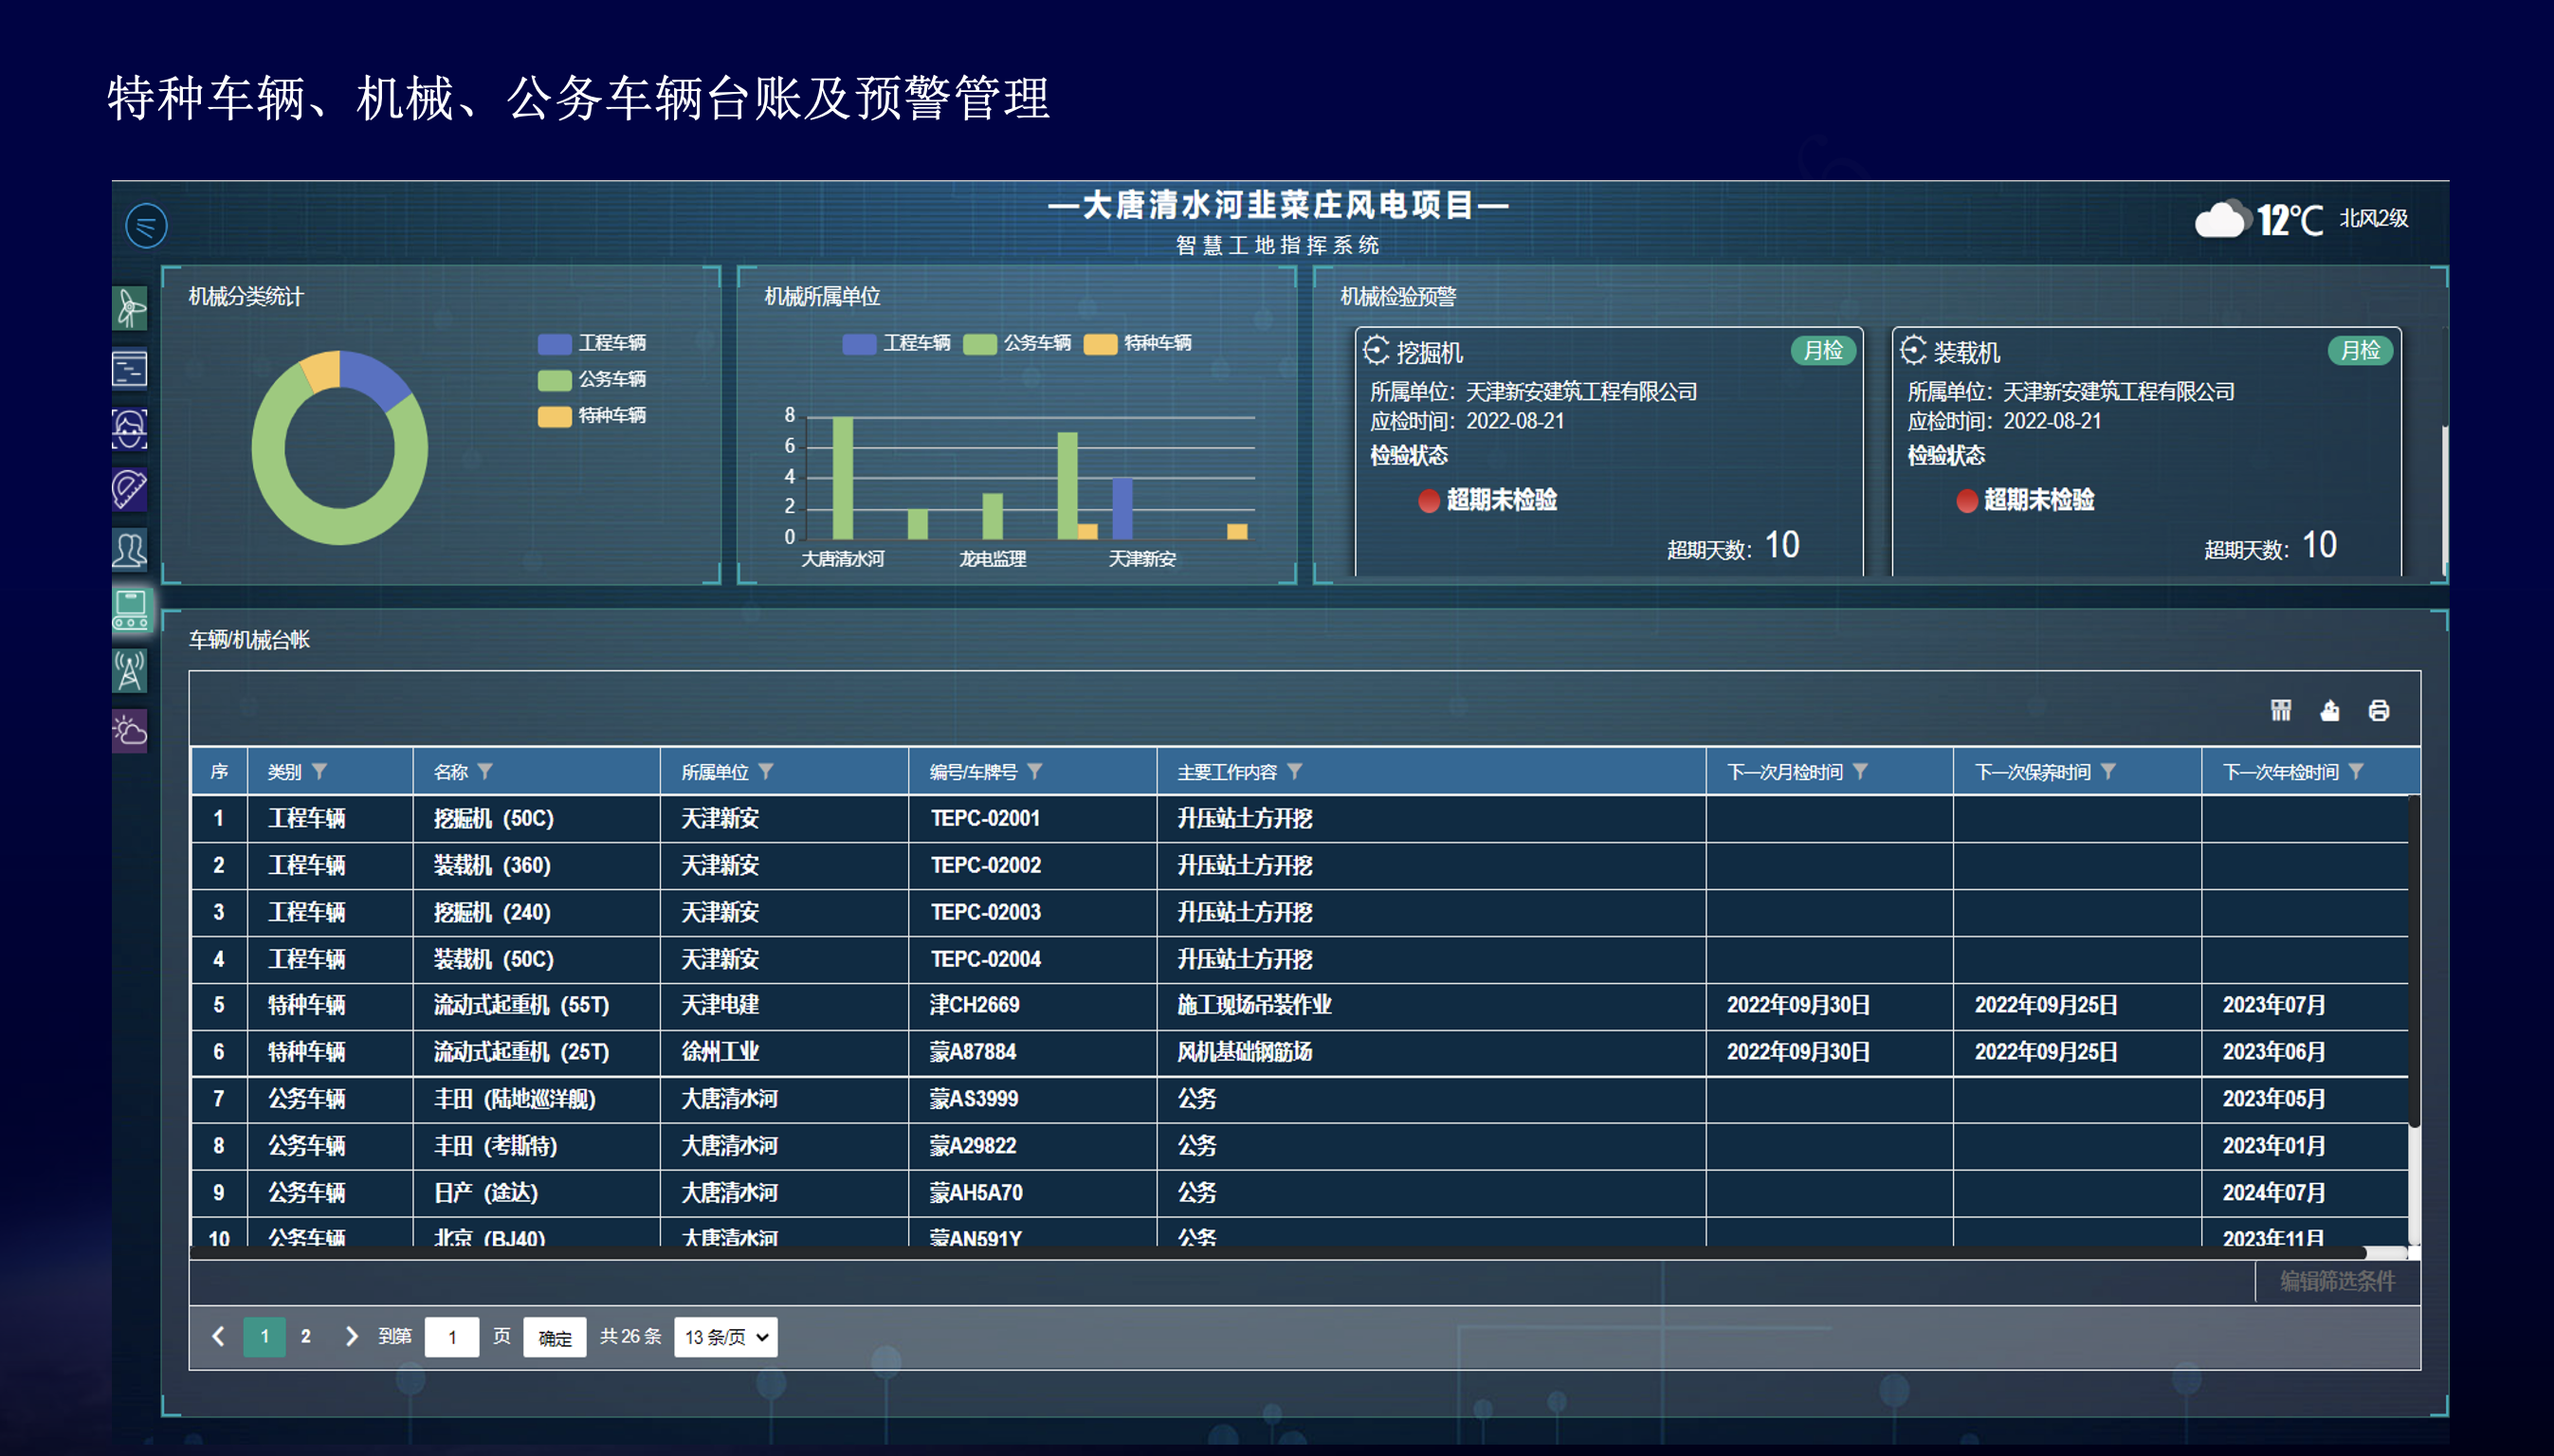The width and height of the screenshot is (2554, 1456).
Task: Open the safety helmet sidebar icon
Action: [x=130, y=489]
